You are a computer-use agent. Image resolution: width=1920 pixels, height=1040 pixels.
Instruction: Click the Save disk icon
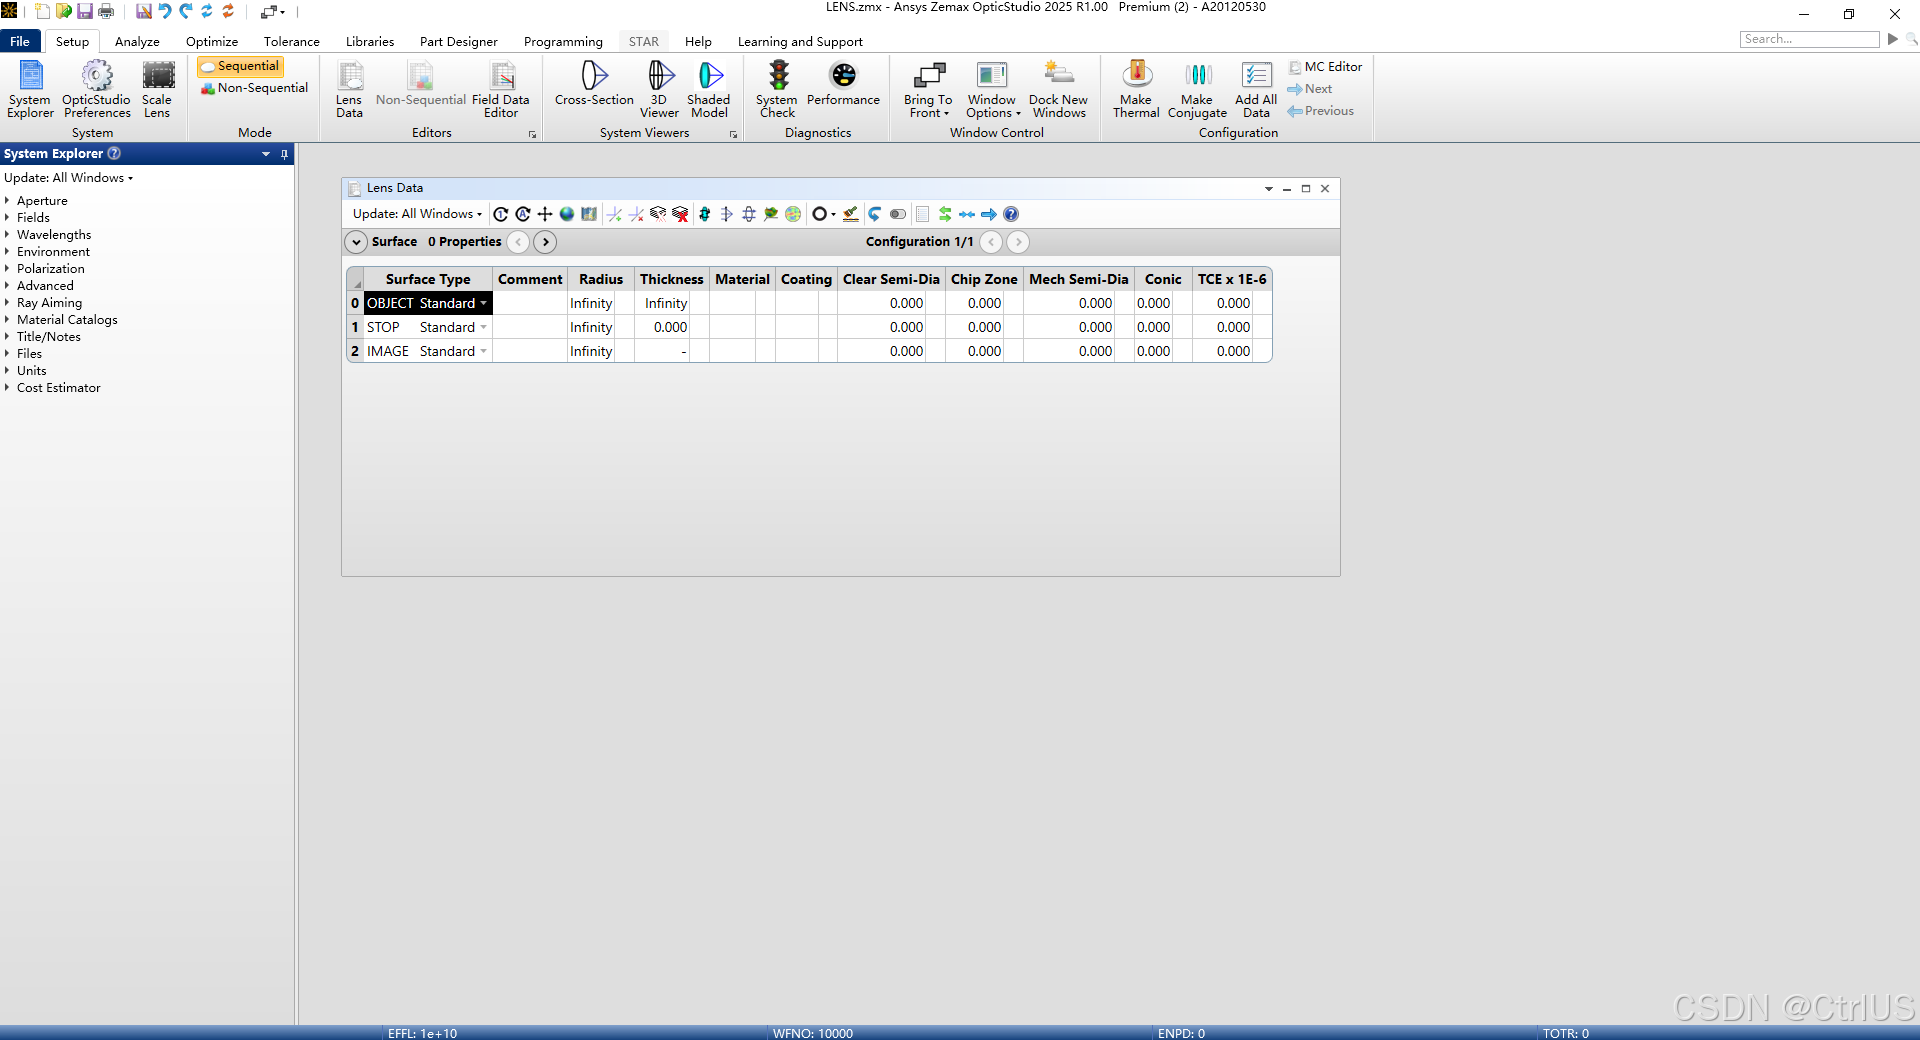[85, 11]
